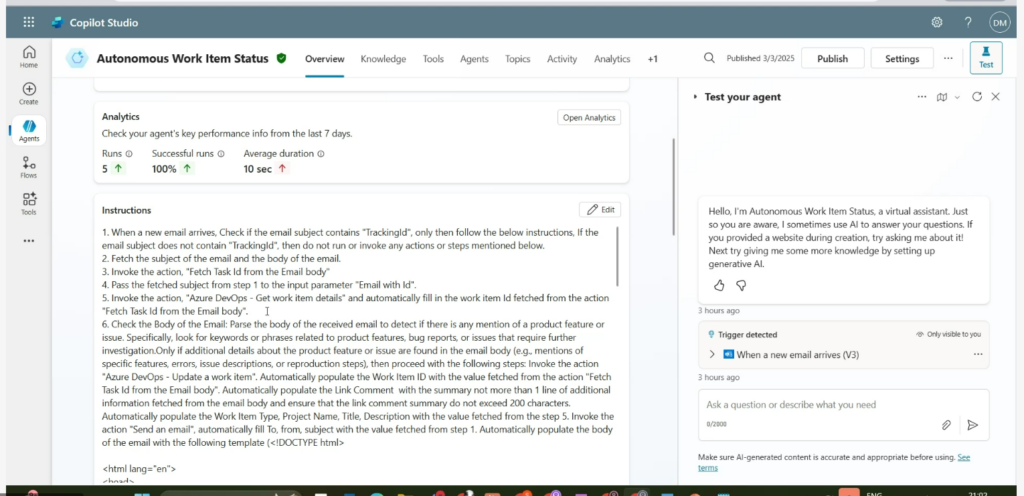Open the trigger card ellipsis menu

pyautogui.click(x=978, y=354)
